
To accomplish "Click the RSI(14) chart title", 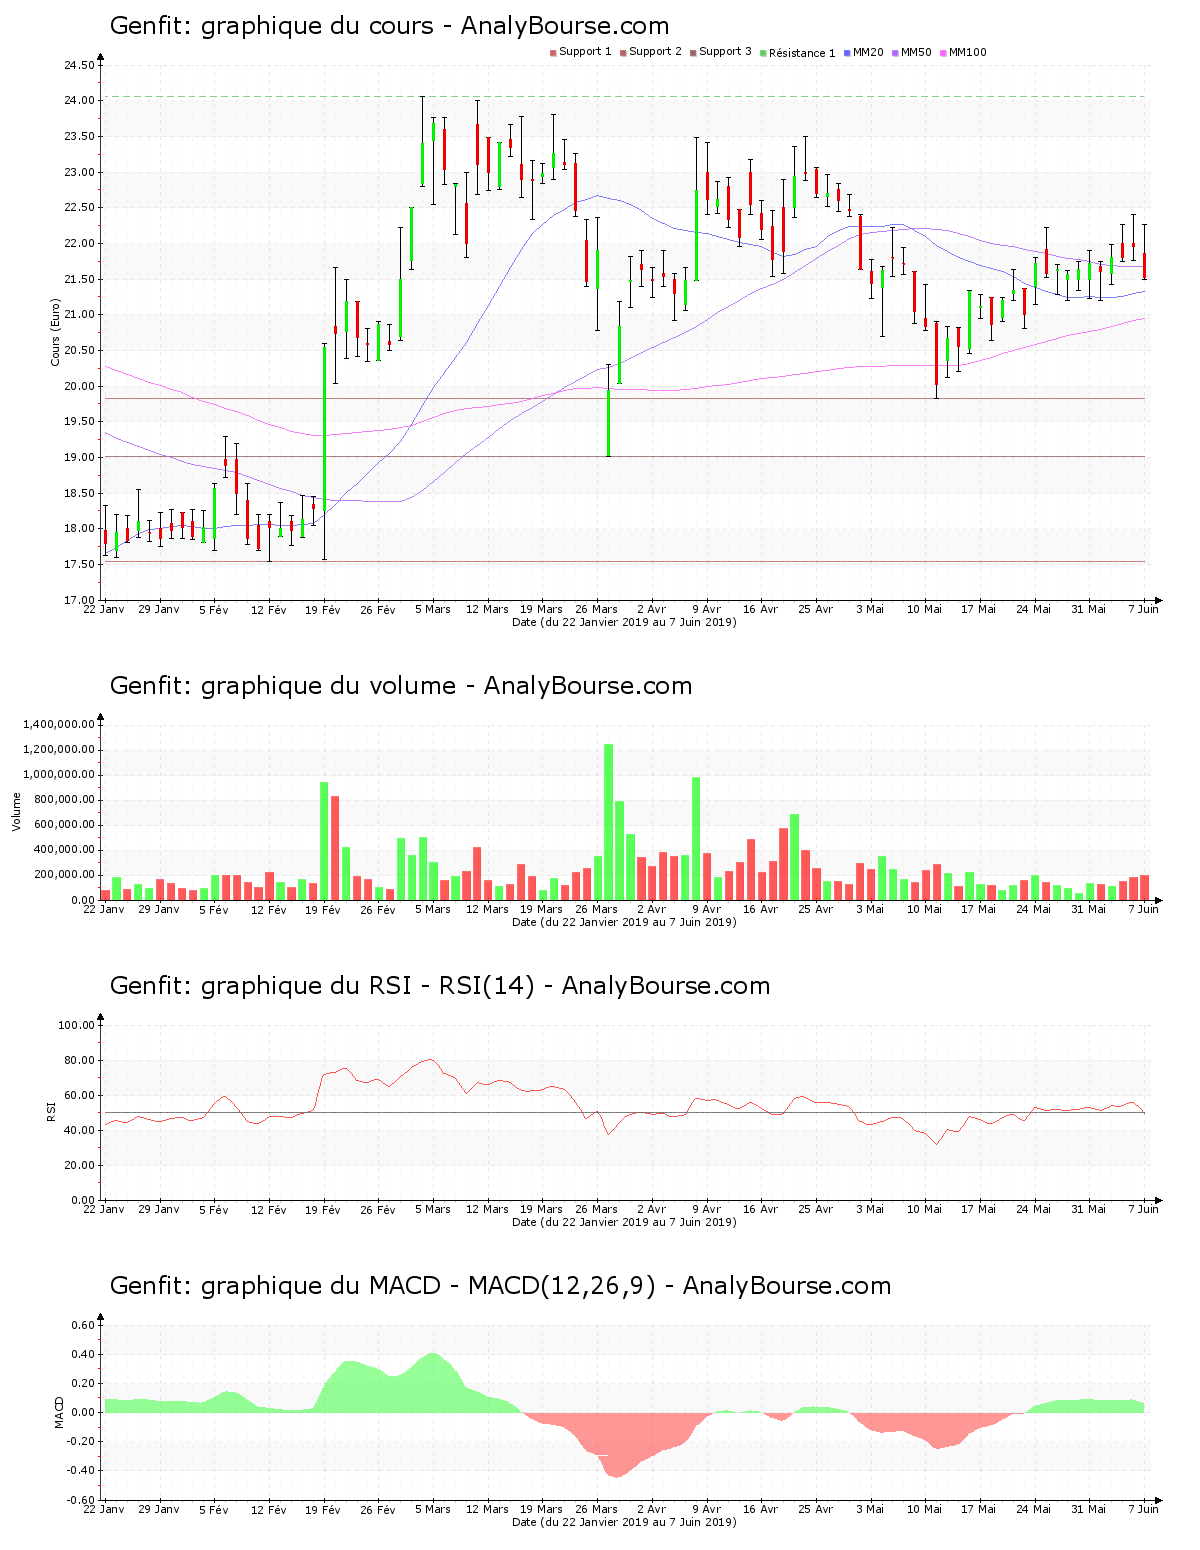I will [x=440, y=986].
